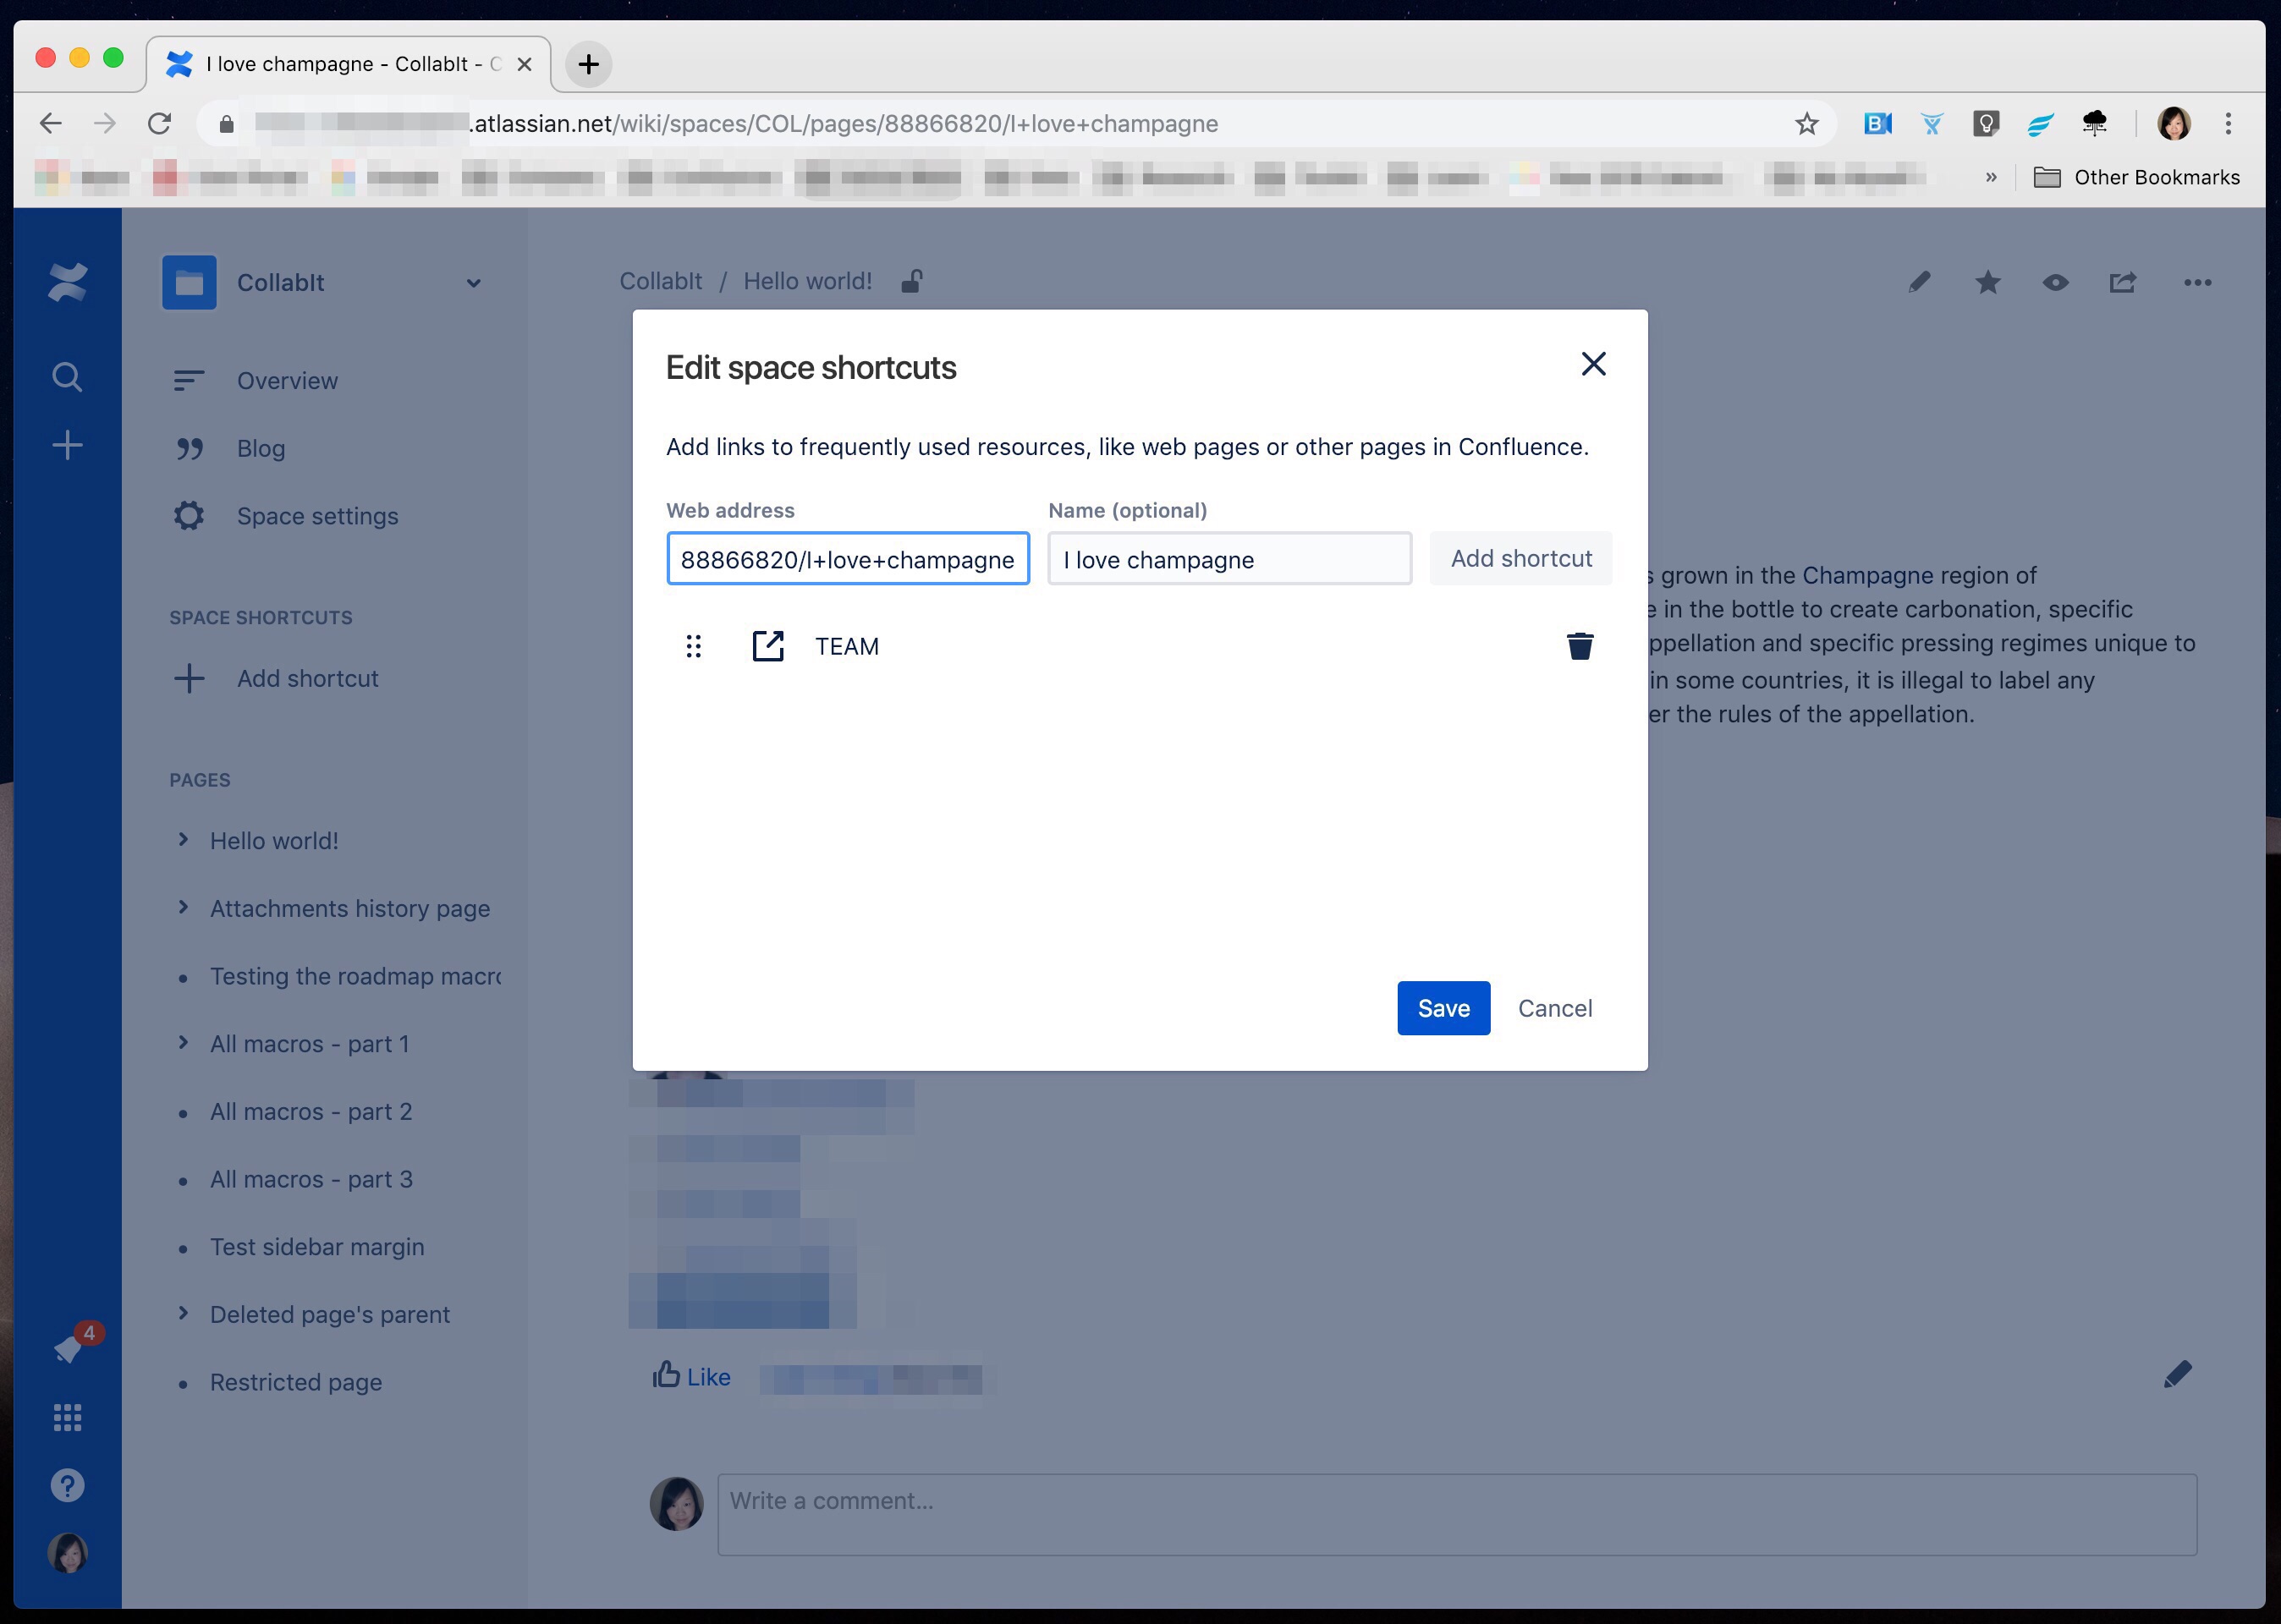Click the browser address bar URL
The height and width of the screenshot is (1624, 2281).
point(845,123)
